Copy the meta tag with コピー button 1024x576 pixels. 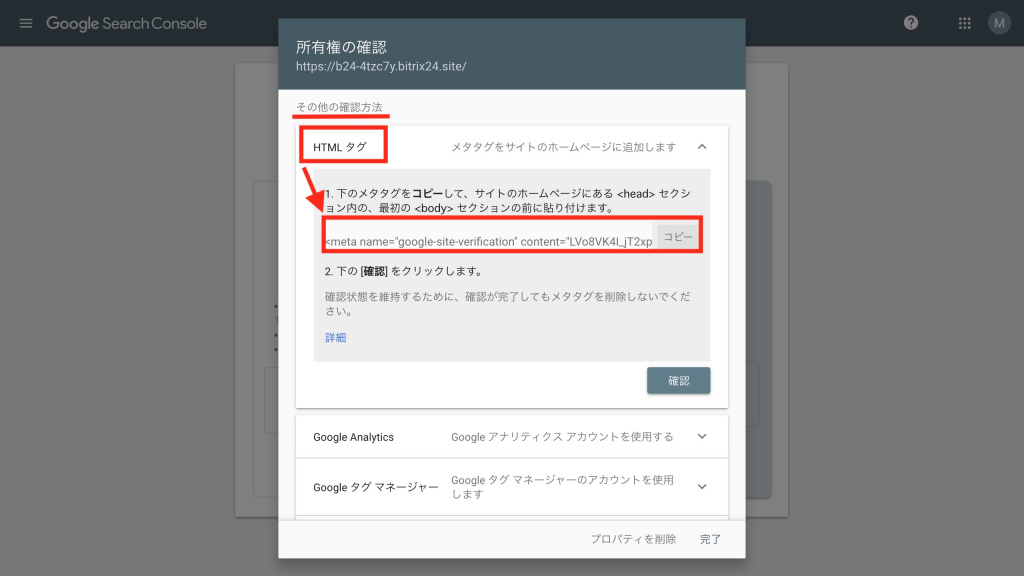tap(677, 236)
